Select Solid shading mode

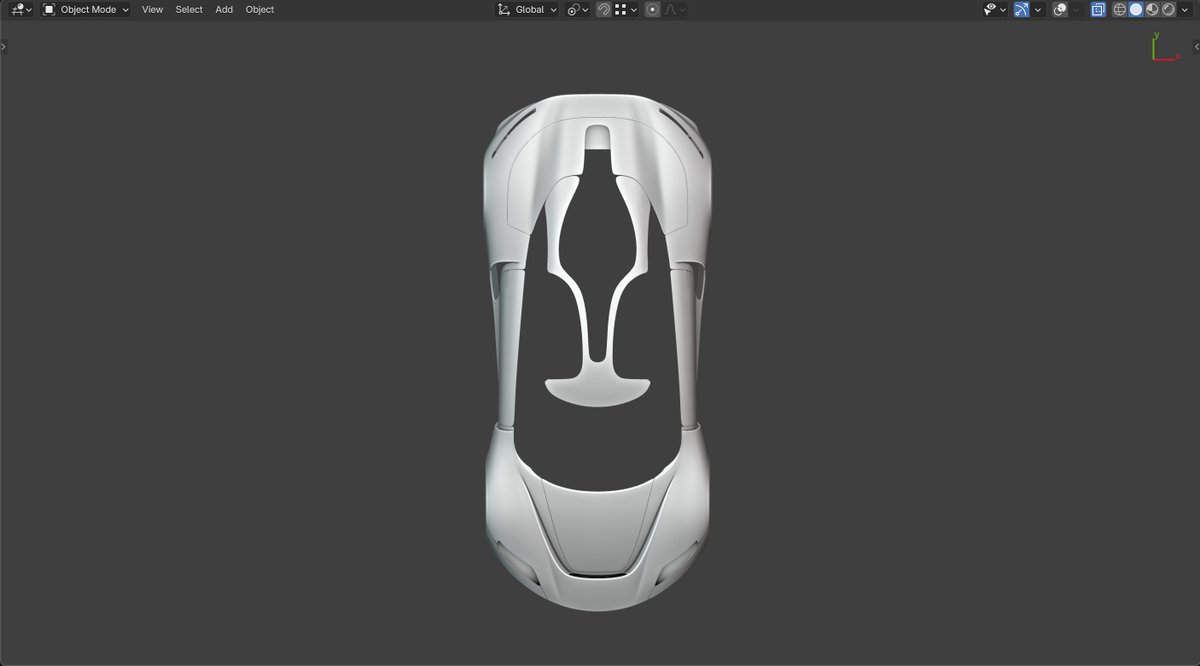[x=1136, y=9]
